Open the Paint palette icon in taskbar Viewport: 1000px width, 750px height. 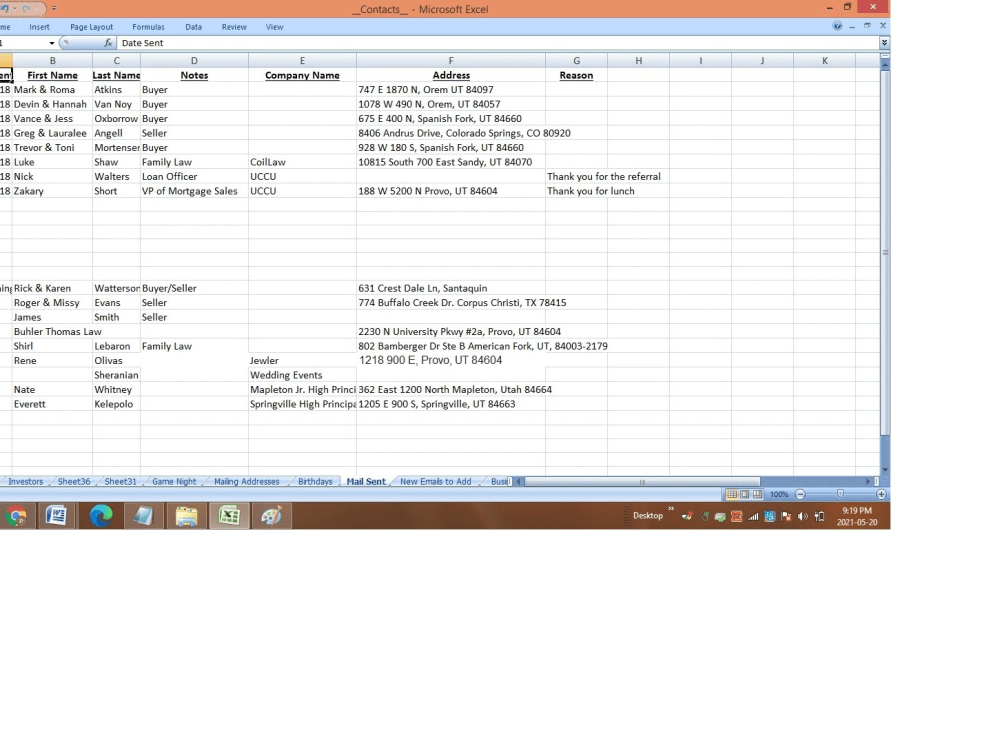[x=272, y=515]
